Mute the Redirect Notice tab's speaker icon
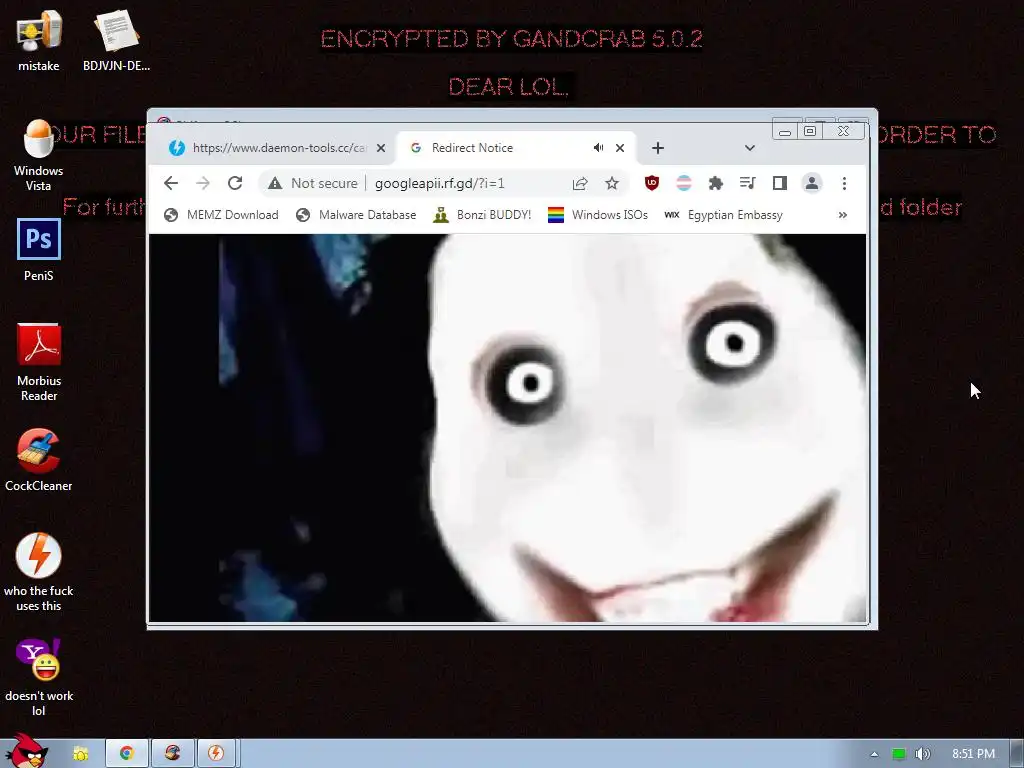This screenshot has width=1024, height=768. 598,148
